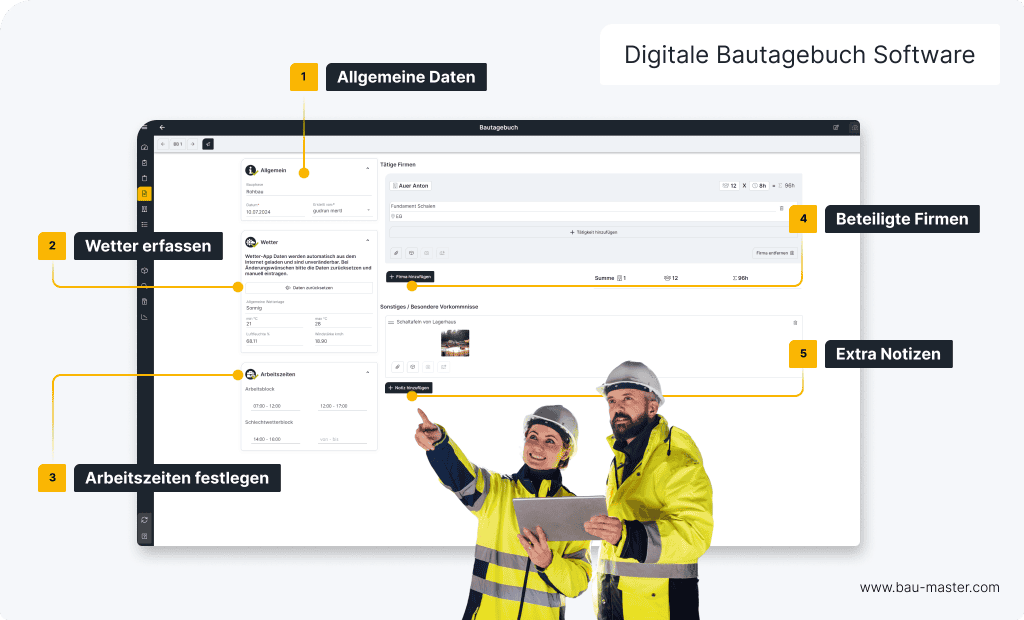Click the Datum field showing 10.07.2024

point(257,210)
